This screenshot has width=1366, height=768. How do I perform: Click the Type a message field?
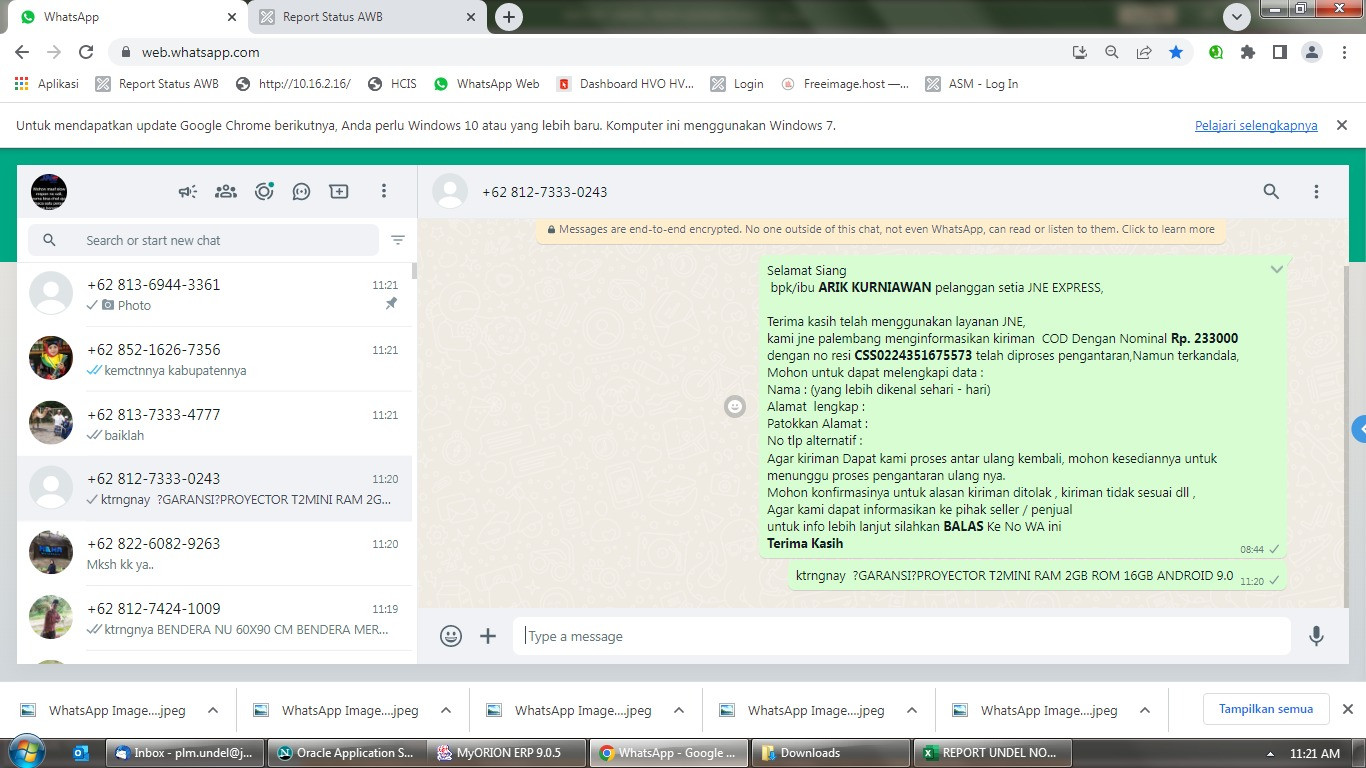point(902,636)
